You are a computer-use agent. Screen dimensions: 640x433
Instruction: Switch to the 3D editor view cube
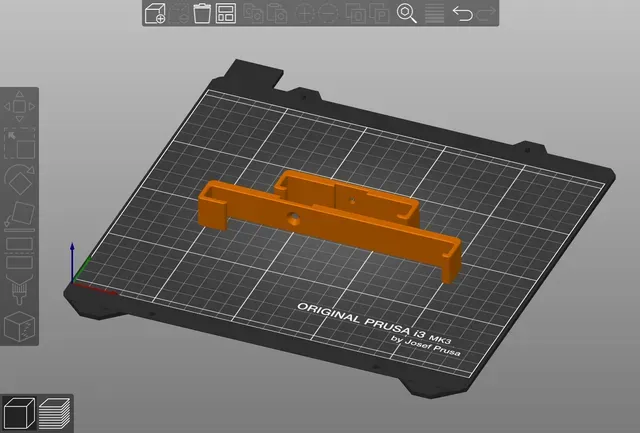19,413
